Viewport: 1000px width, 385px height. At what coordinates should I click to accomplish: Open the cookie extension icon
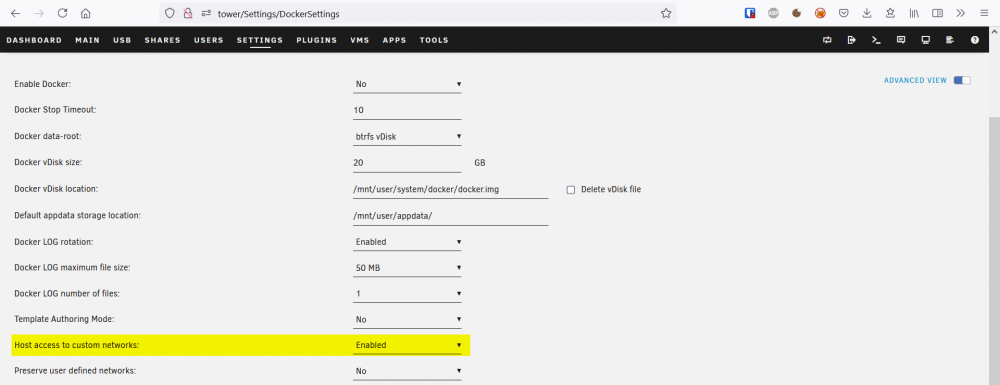(x=797, y=13)
